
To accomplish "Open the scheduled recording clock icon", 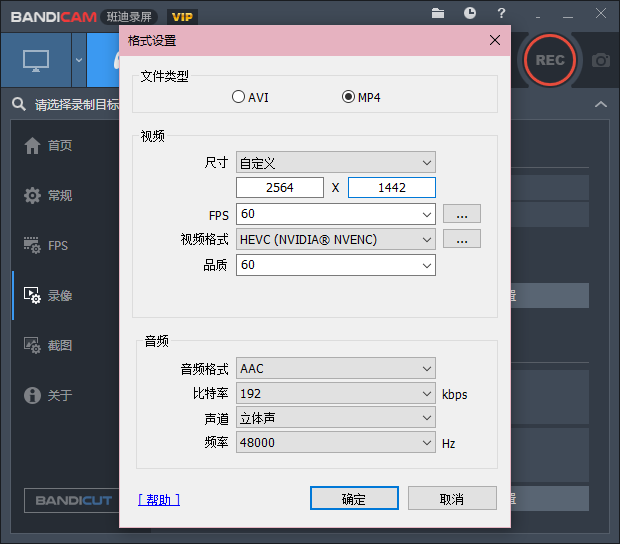I will 470,13.
